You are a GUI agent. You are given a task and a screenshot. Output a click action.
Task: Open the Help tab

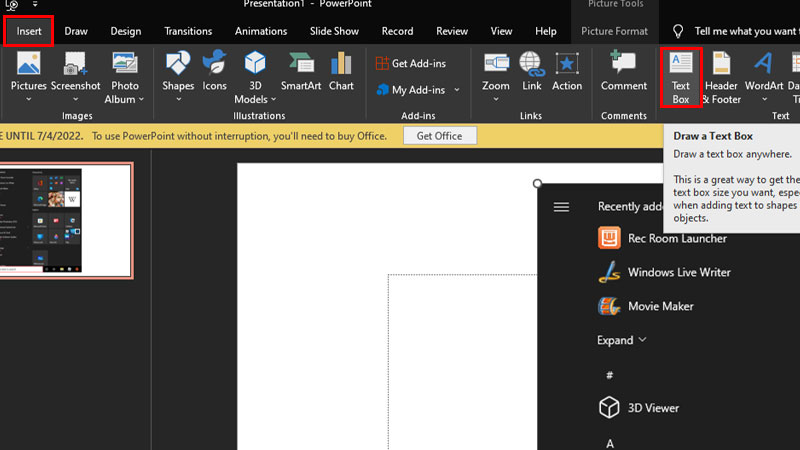[x=545, y=31]
